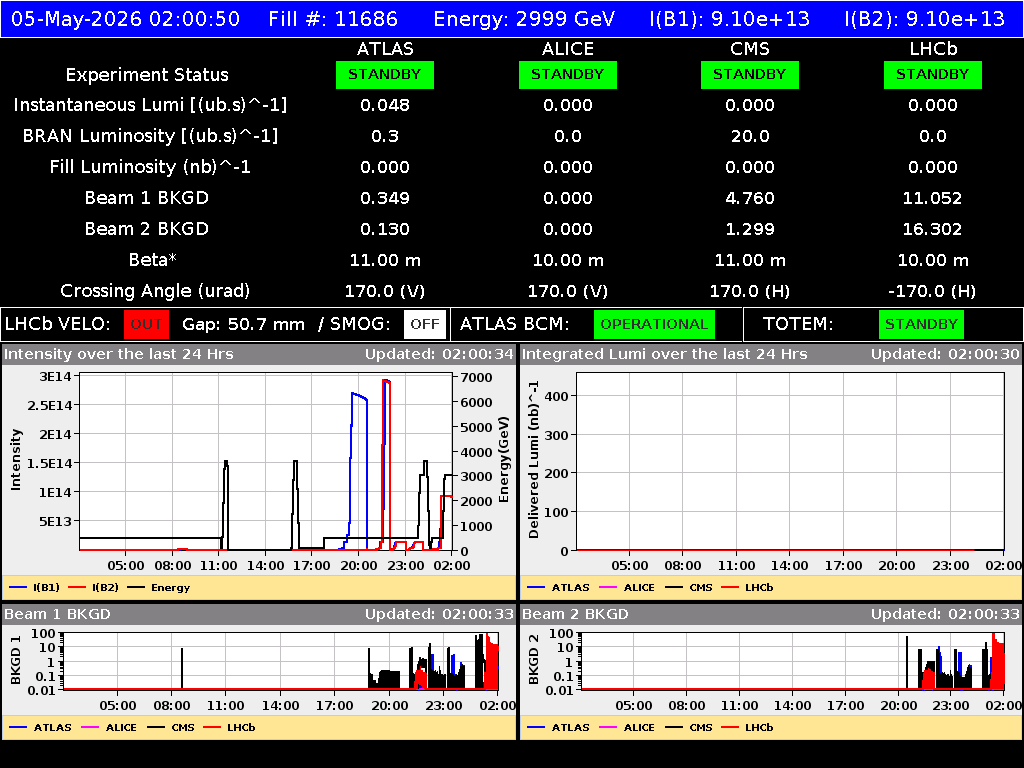Click the ALICE legend entry in Beam 2 BKGD chart
Image resolution: width=1024 pixels, height=768 pixels.
point(627,728)
